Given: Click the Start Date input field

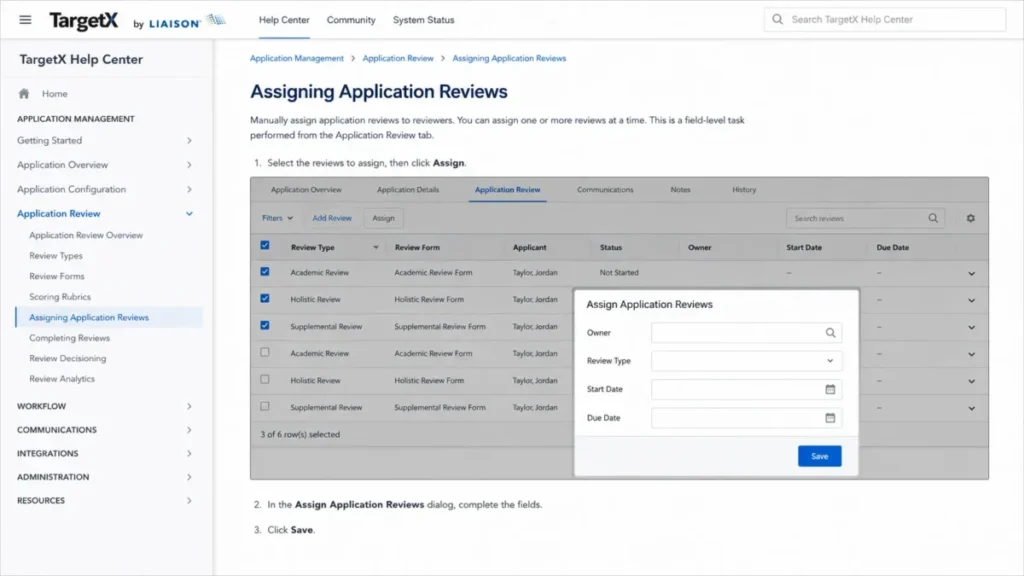Looking at the screenshot, I should [x=746, y=389].
